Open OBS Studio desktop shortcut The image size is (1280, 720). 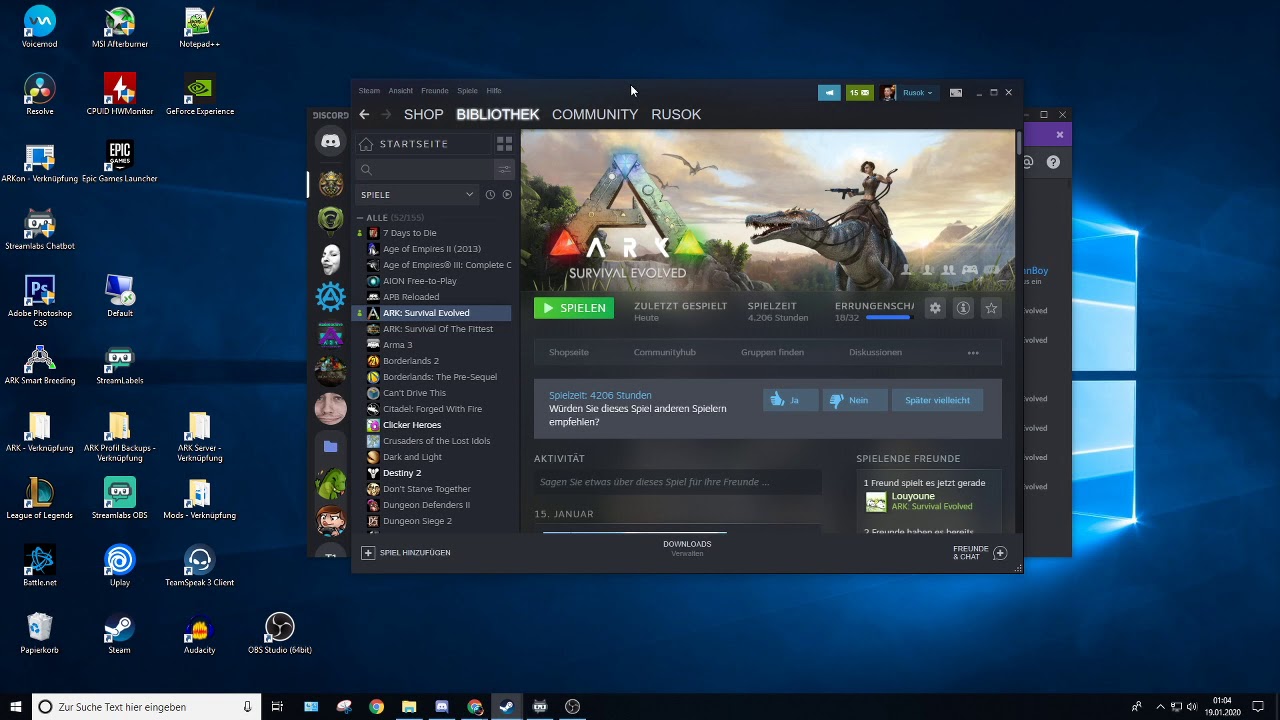pos(279,634)
